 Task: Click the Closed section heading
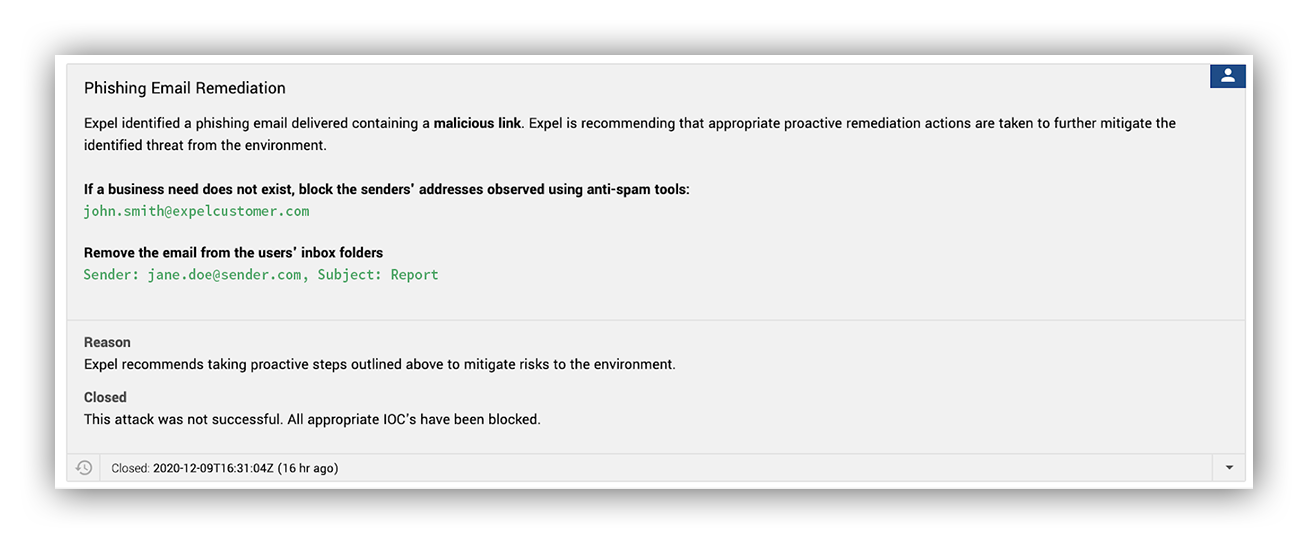105,397
